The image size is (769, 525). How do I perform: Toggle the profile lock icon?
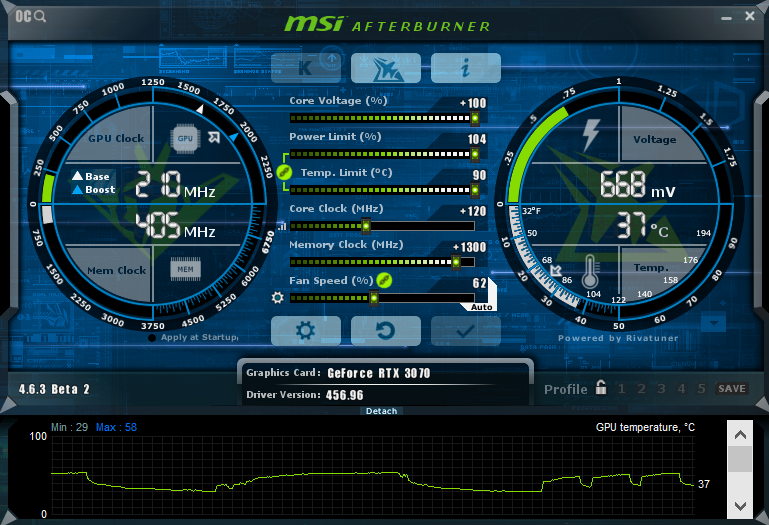pyautogui.click(x=601, y=387)
